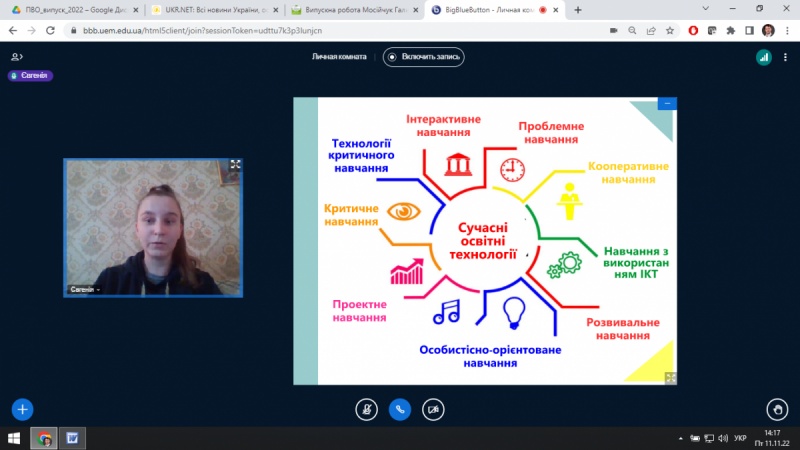This screenshot has height=450, width=800.
Task: Open a new browser tab
Action: pos(578,9)
